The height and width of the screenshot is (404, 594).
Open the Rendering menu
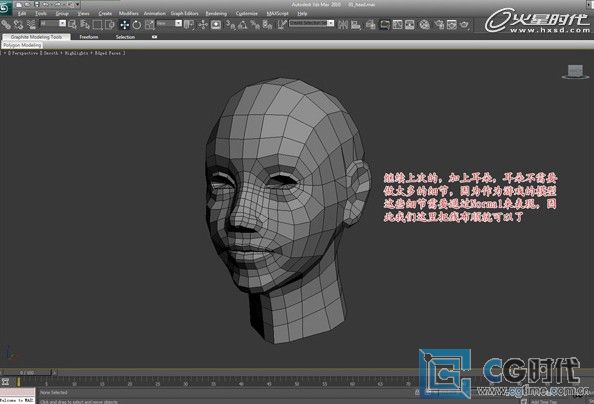point(216,14)
